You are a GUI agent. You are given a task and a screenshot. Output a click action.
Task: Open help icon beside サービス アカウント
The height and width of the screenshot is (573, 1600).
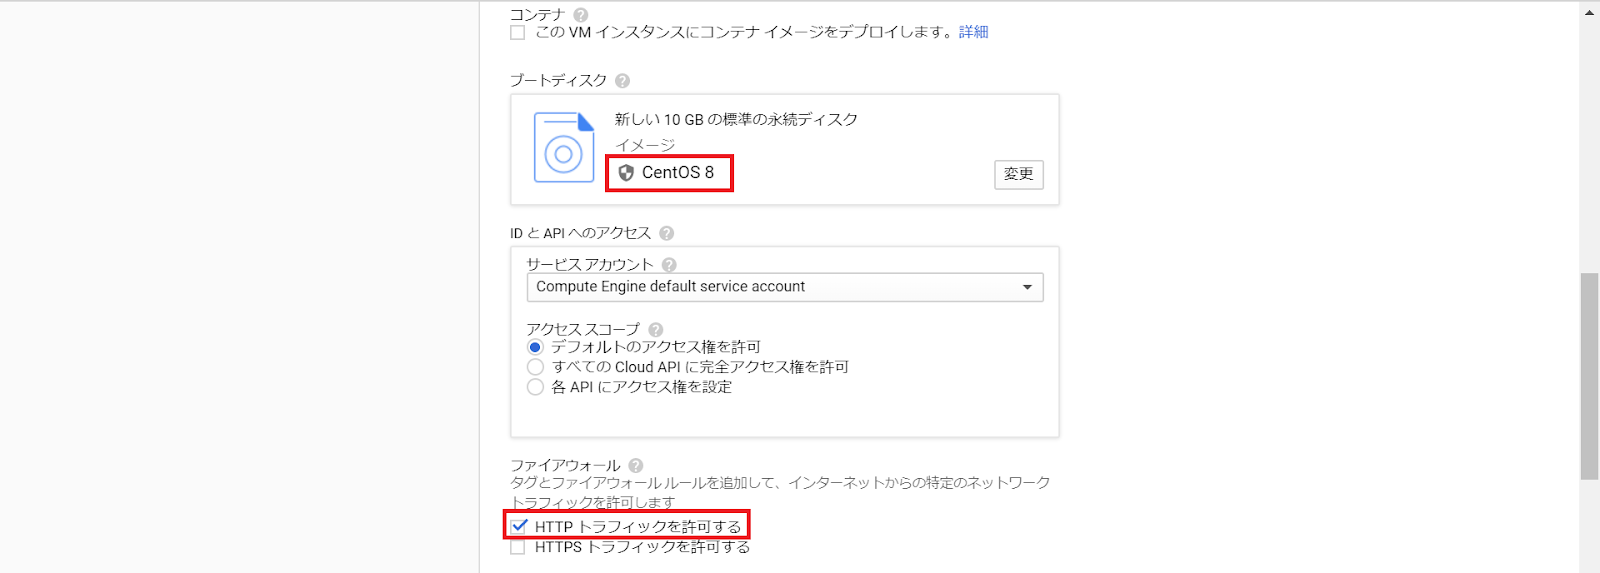[x=669, y=265]
